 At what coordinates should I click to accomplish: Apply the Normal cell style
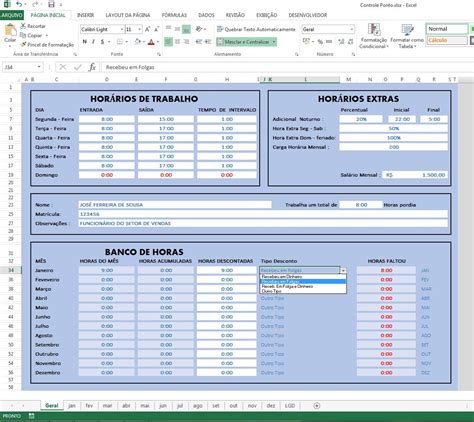click(x=447, y=29)
